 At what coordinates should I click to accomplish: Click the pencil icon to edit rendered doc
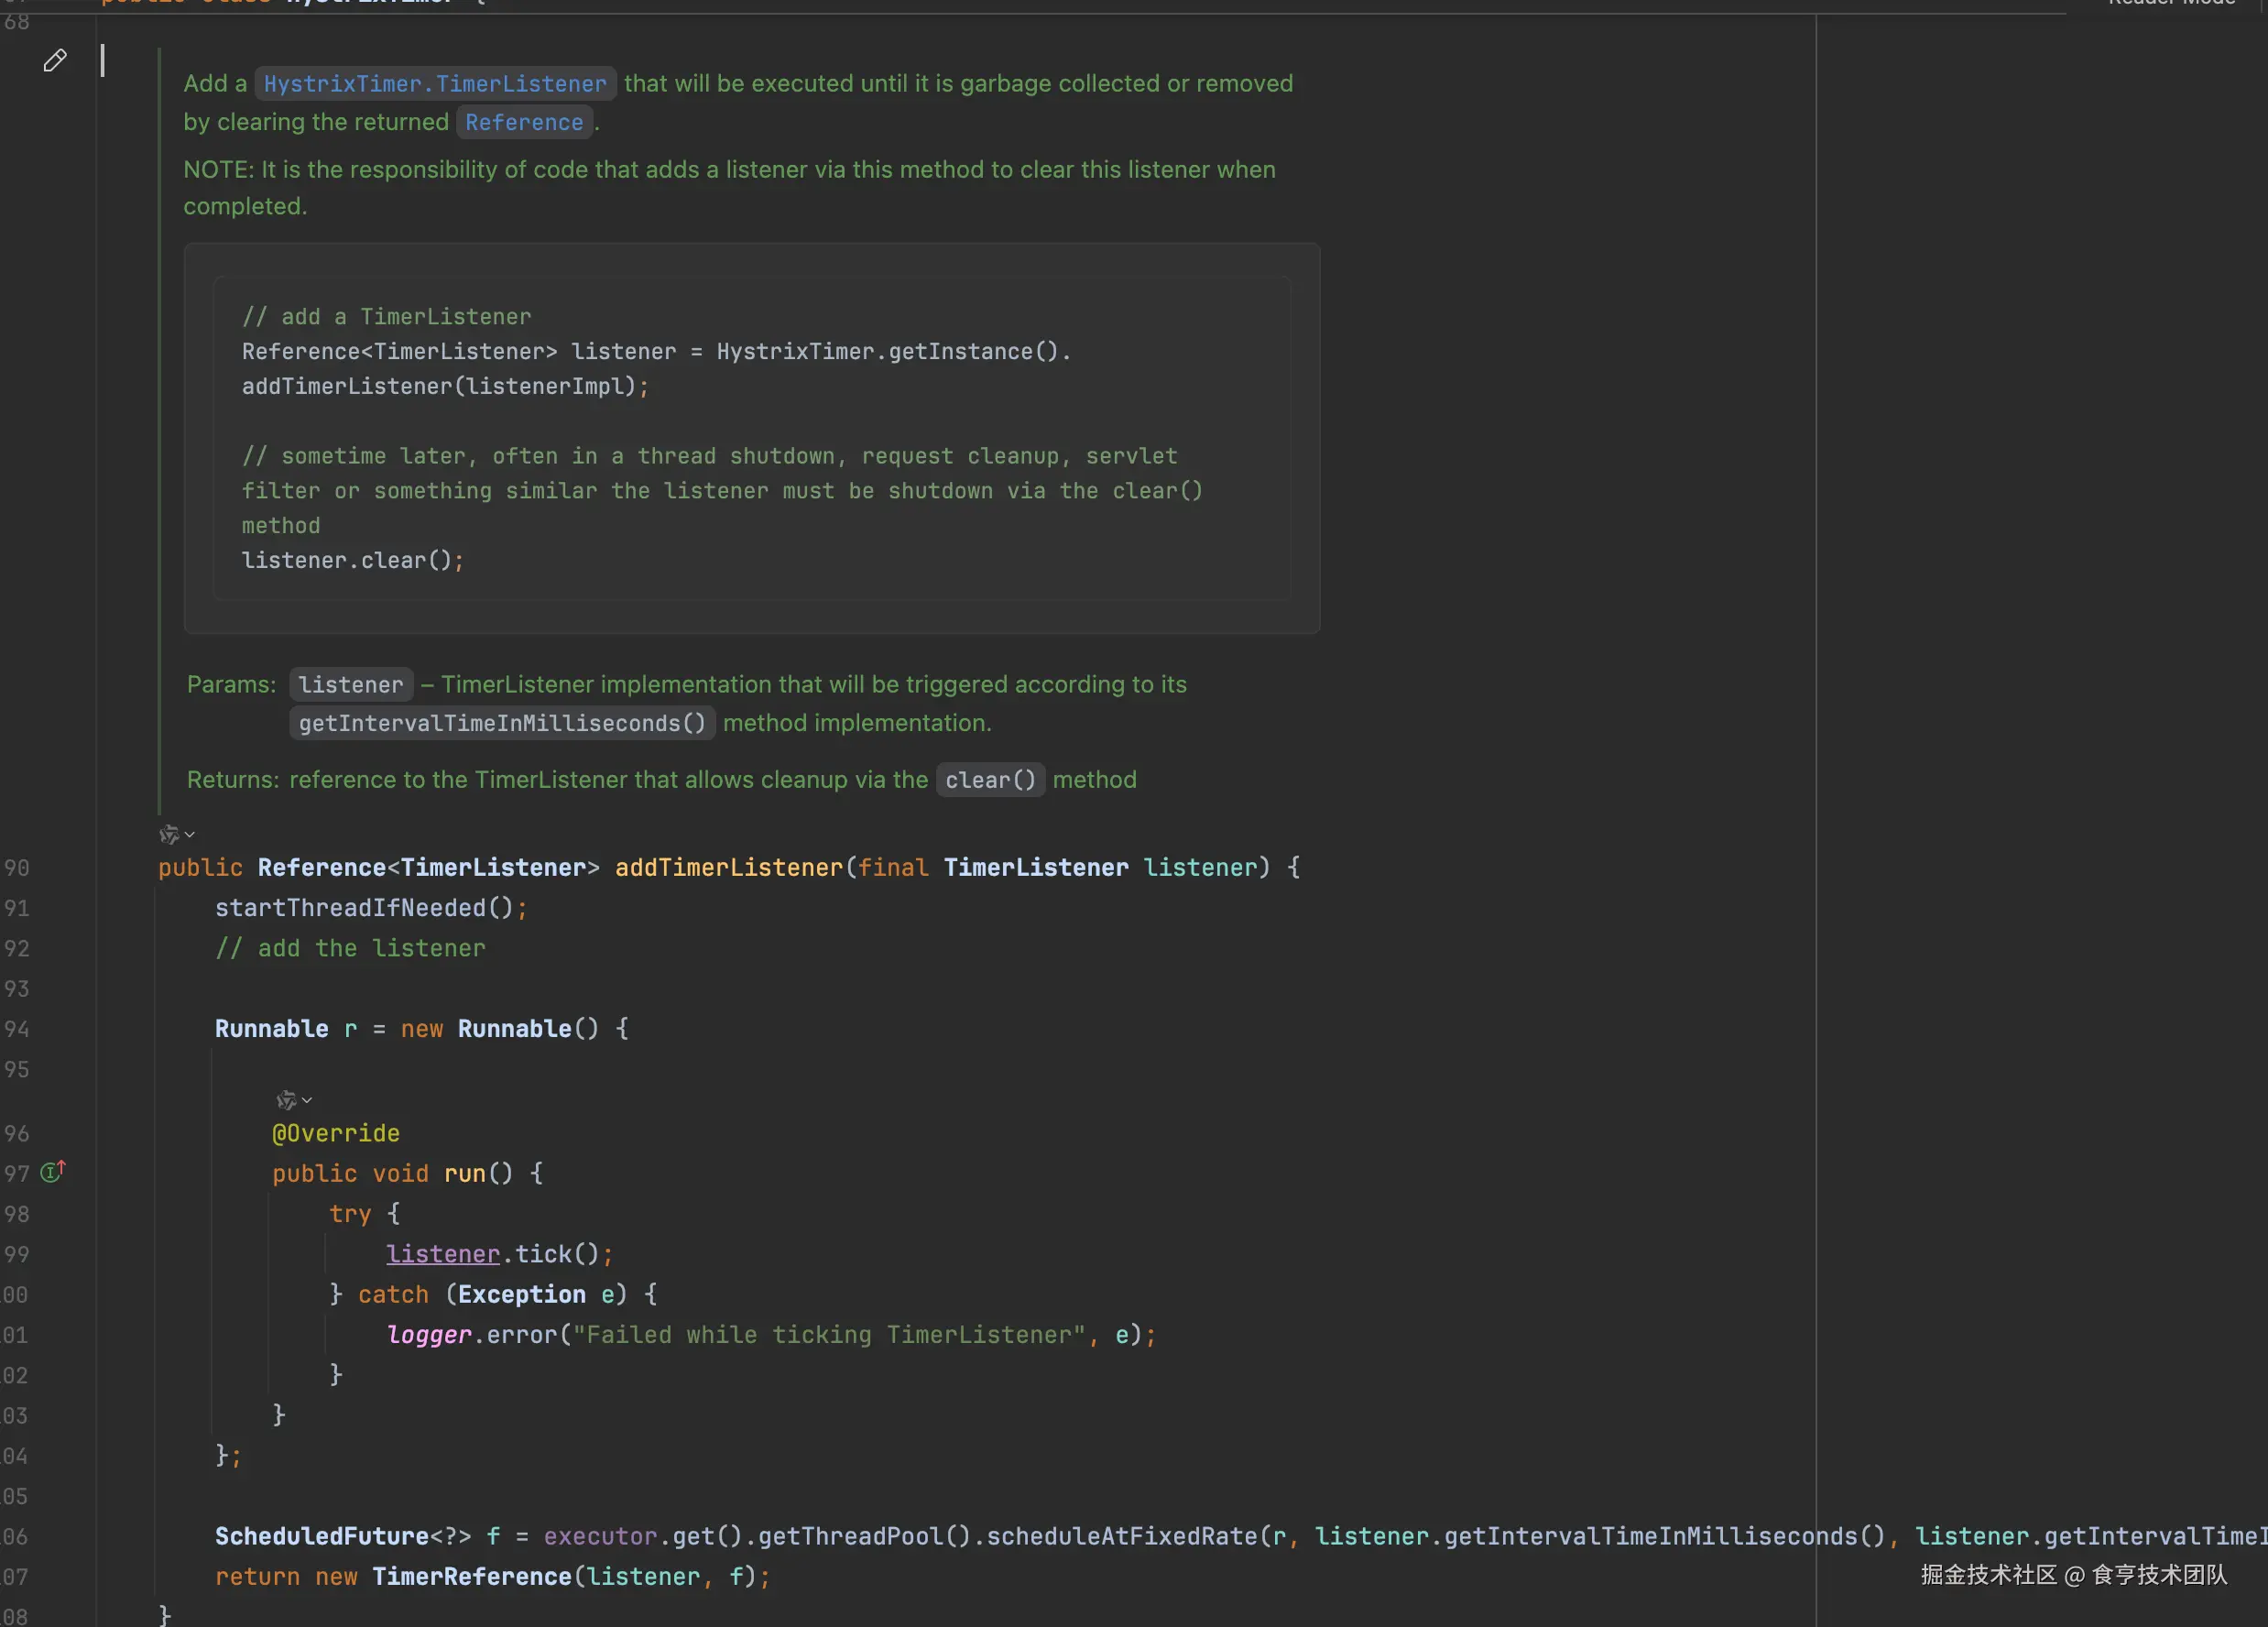[55, 61]
